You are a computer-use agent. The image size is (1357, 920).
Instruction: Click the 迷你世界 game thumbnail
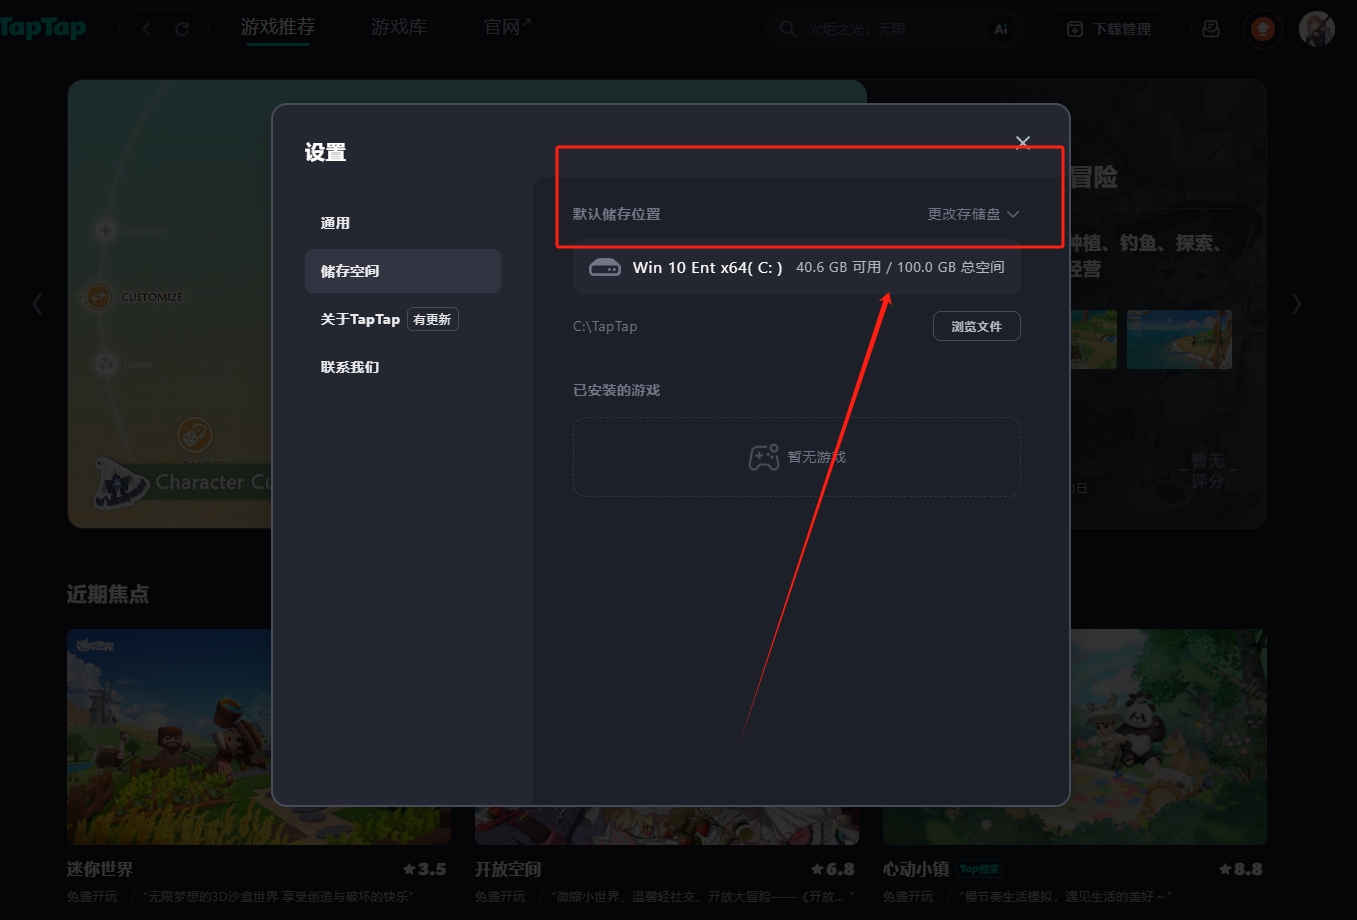coord(258,736)
